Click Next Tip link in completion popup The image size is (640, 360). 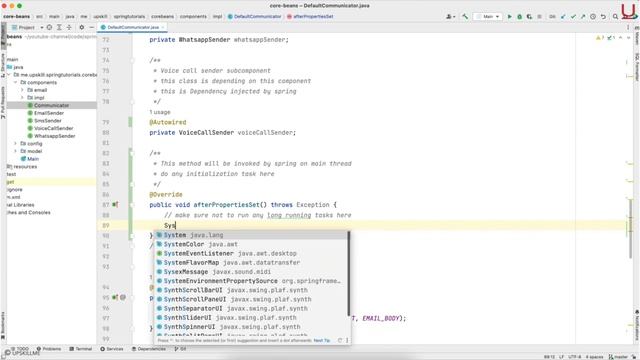(x=322, y=340)
